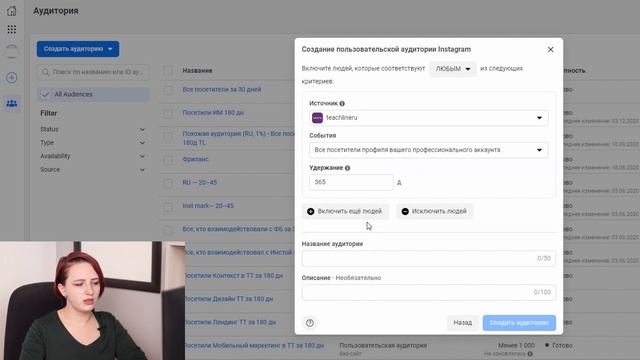Open the Audiences people icon in sidebar
Viewport: 640px width, 360px height.
tap(12, 103)
